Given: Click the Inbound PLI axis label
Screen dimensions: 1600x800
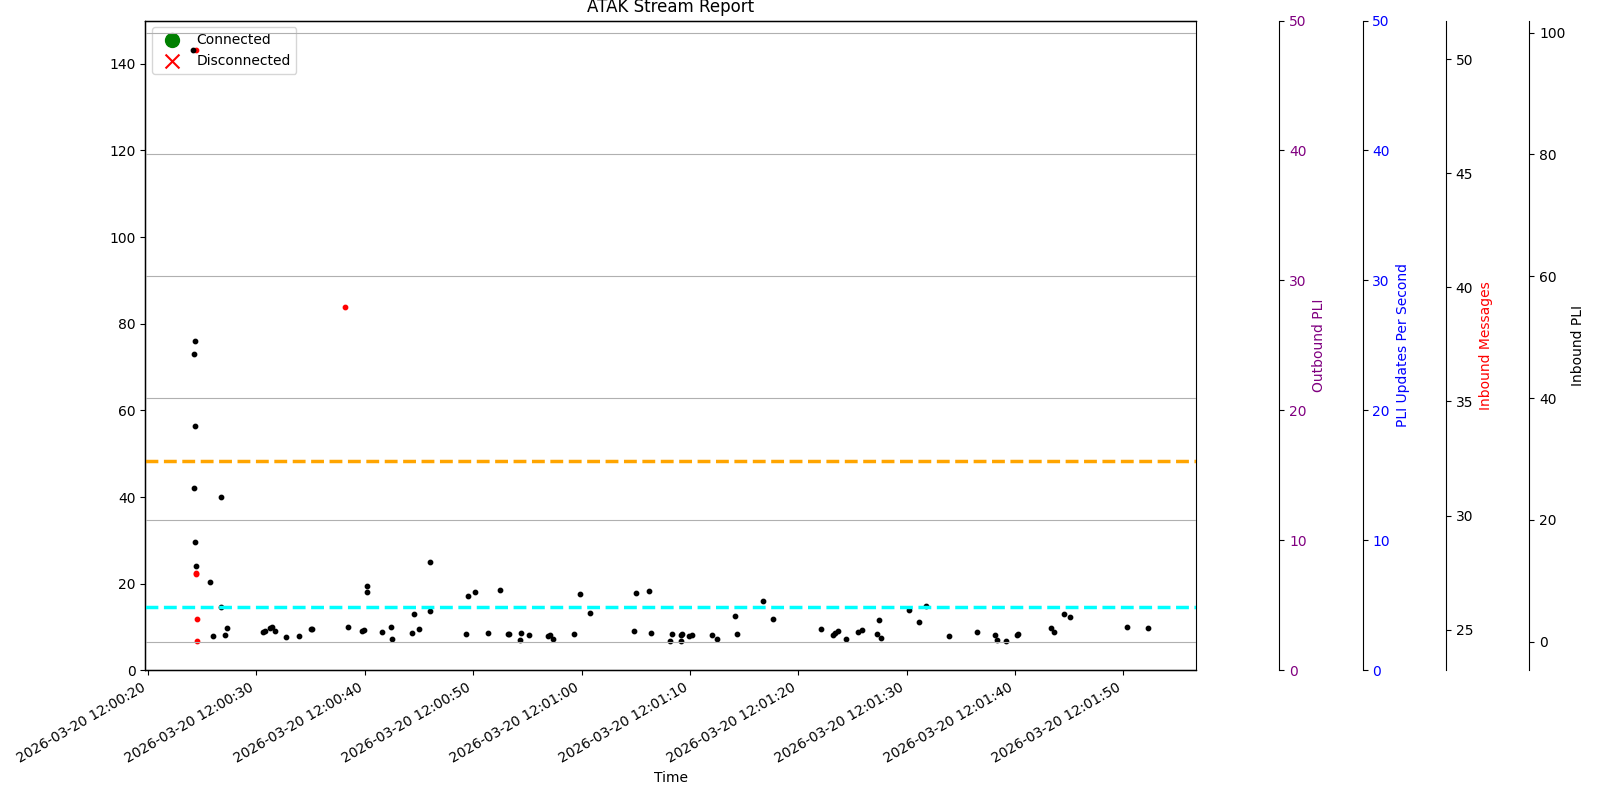Looking at the screenshot, I should pyautogui.click(x=1577, y=345).
